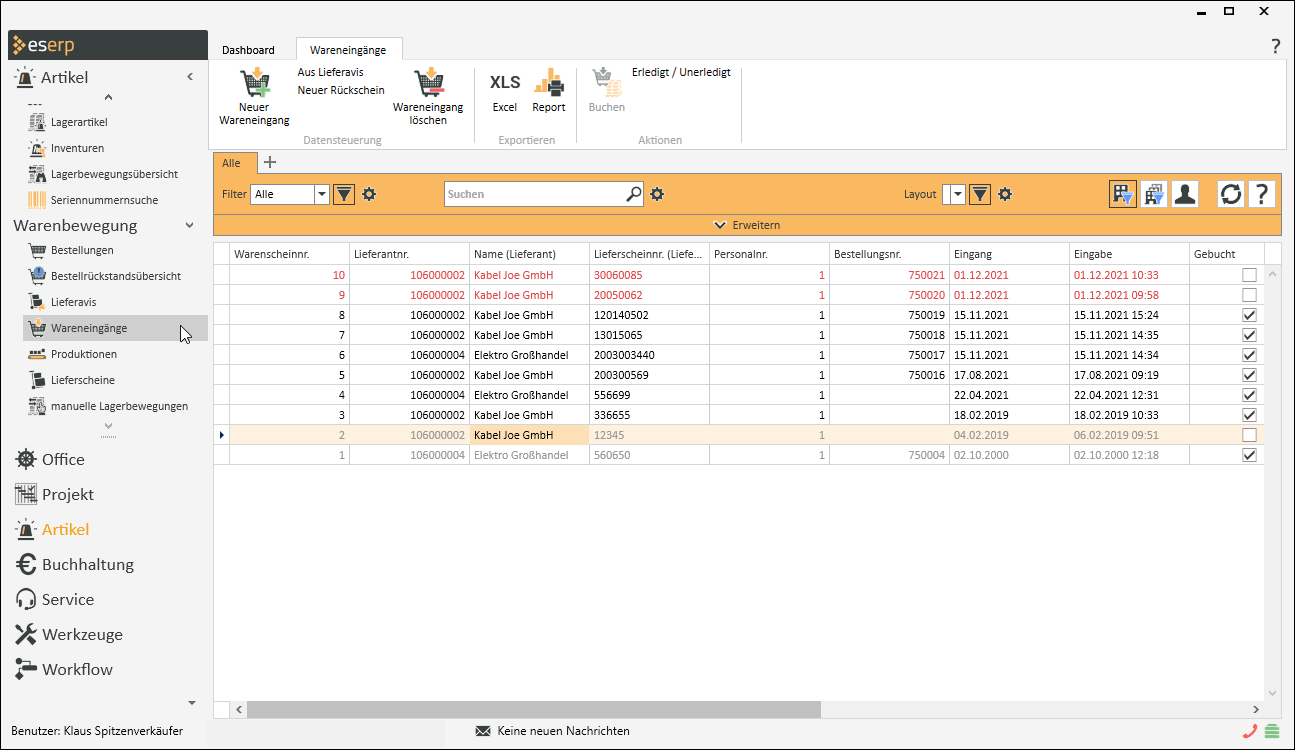Toggle Gebucht checkbox for Warenscheinnr. 4
1295x750 pixels.
pos(1249,395)
